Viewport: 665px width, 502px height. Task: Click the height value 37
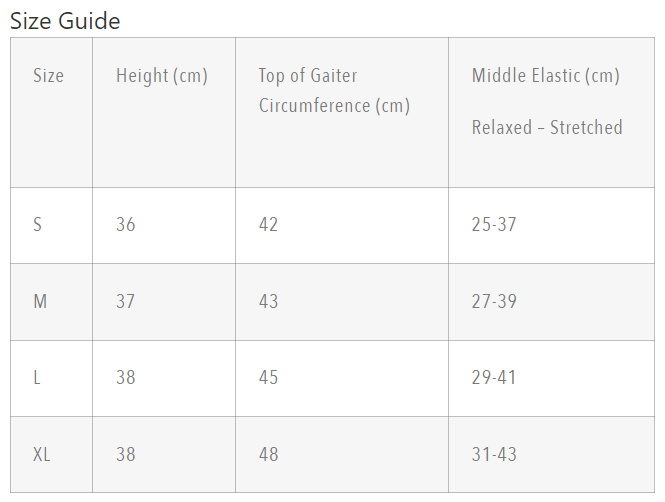pos(126,301)
